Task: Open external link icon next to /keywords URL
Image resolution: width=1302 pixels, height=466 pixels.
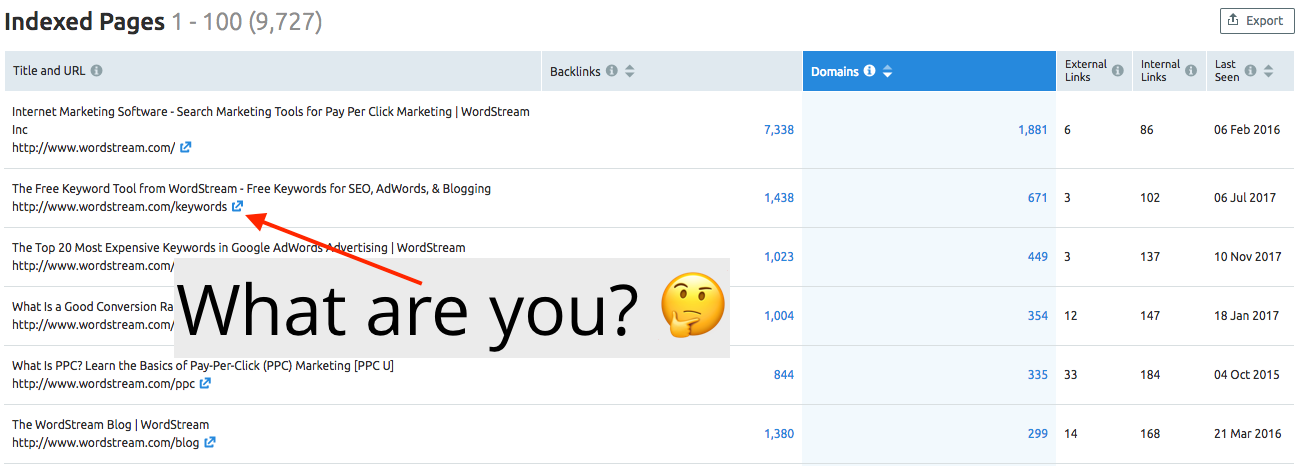Action: 238,207
